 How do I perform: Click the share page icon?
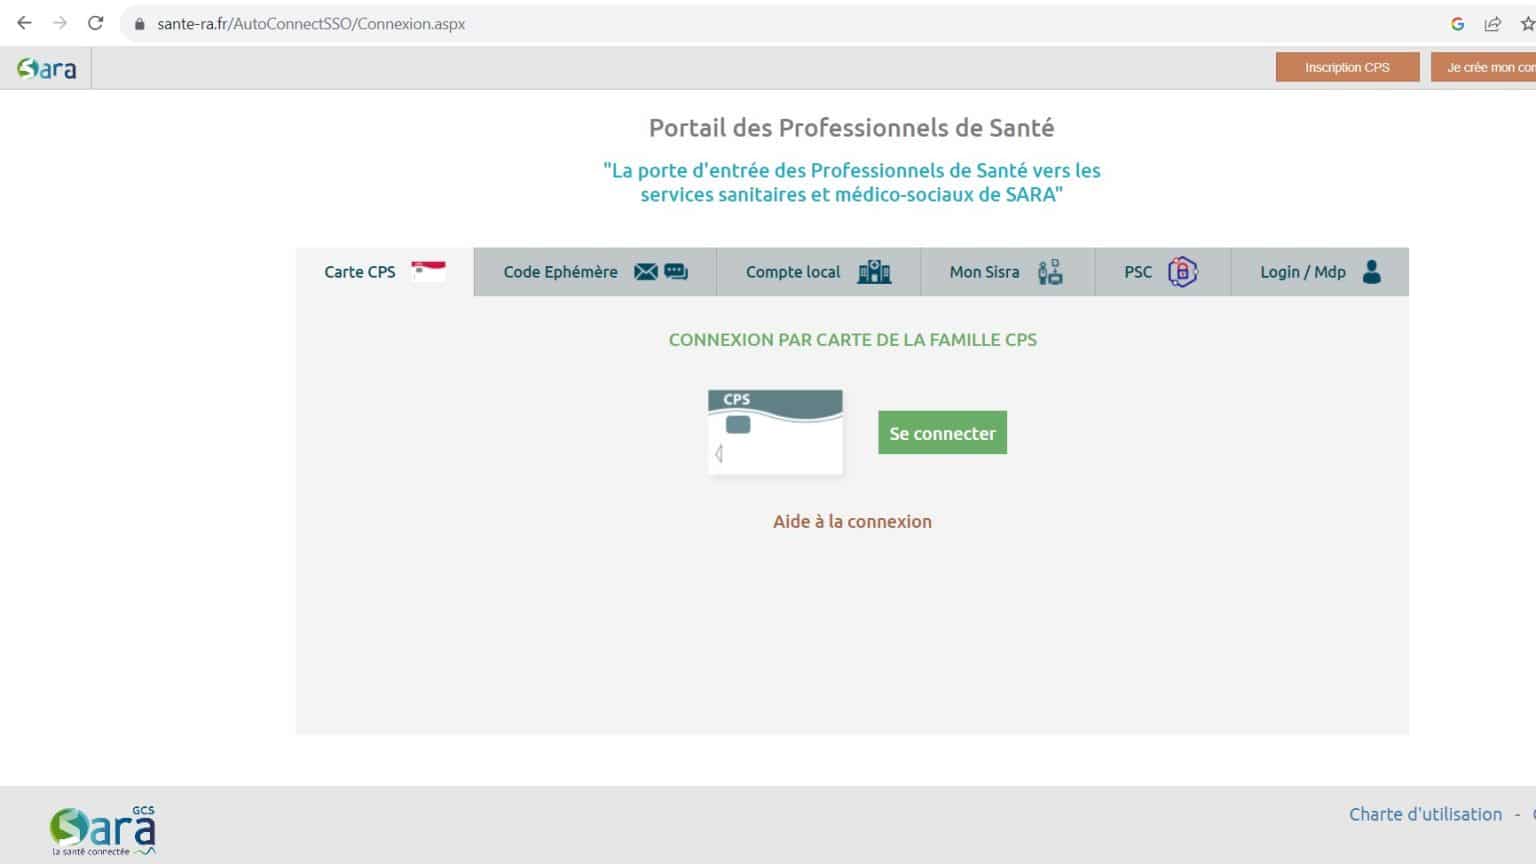[x=1492, y=24]
